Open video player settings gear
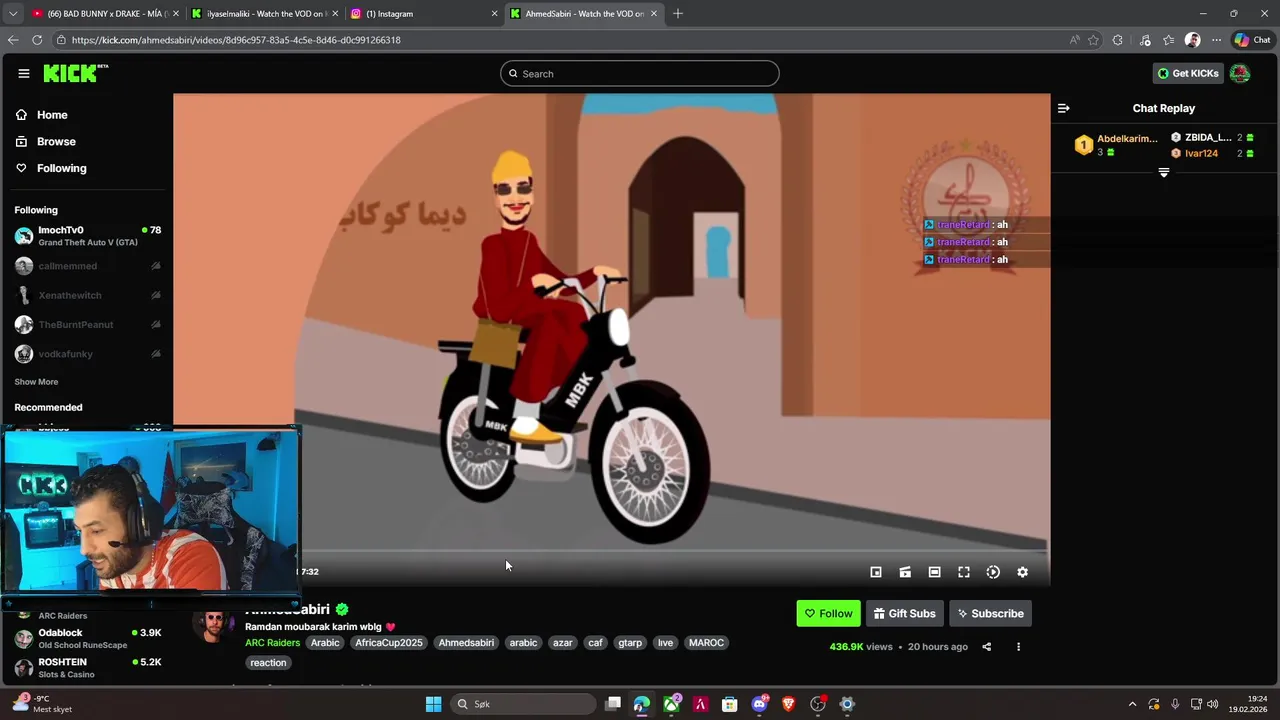 1022,572
